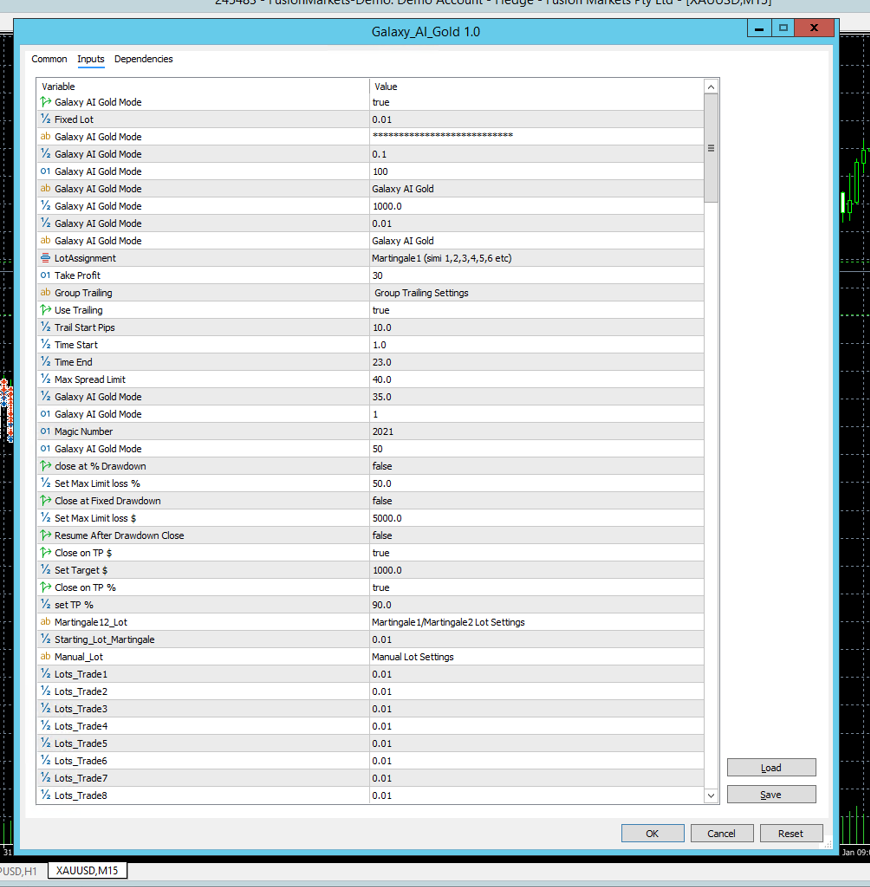
Task: Click the double icon beside Starting_Lot_Martingale
Action: coord(46,639)
